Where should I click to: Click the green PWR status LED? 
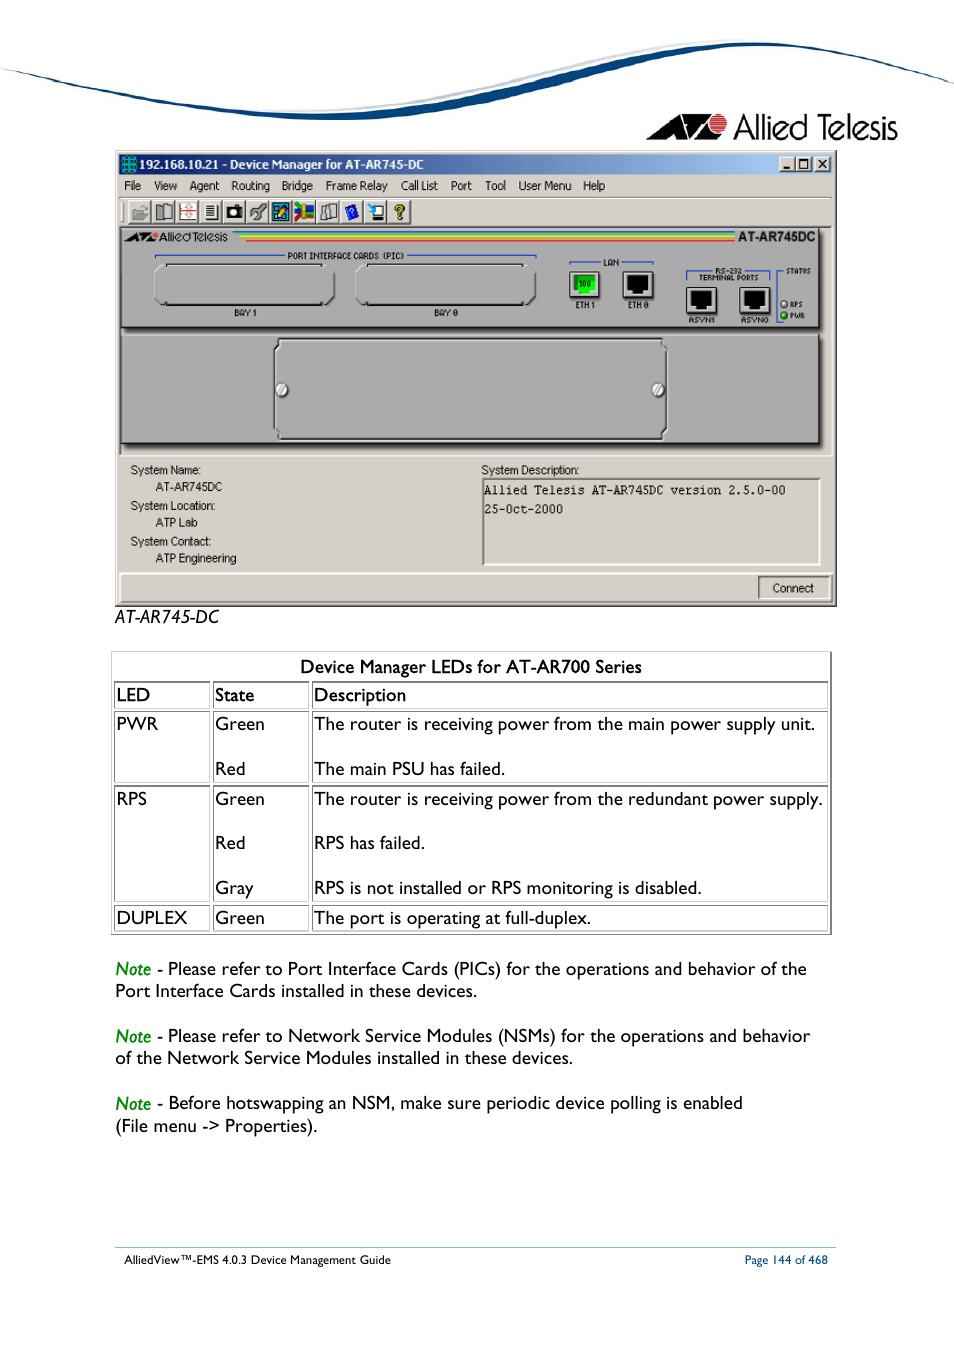click(784, 315)
